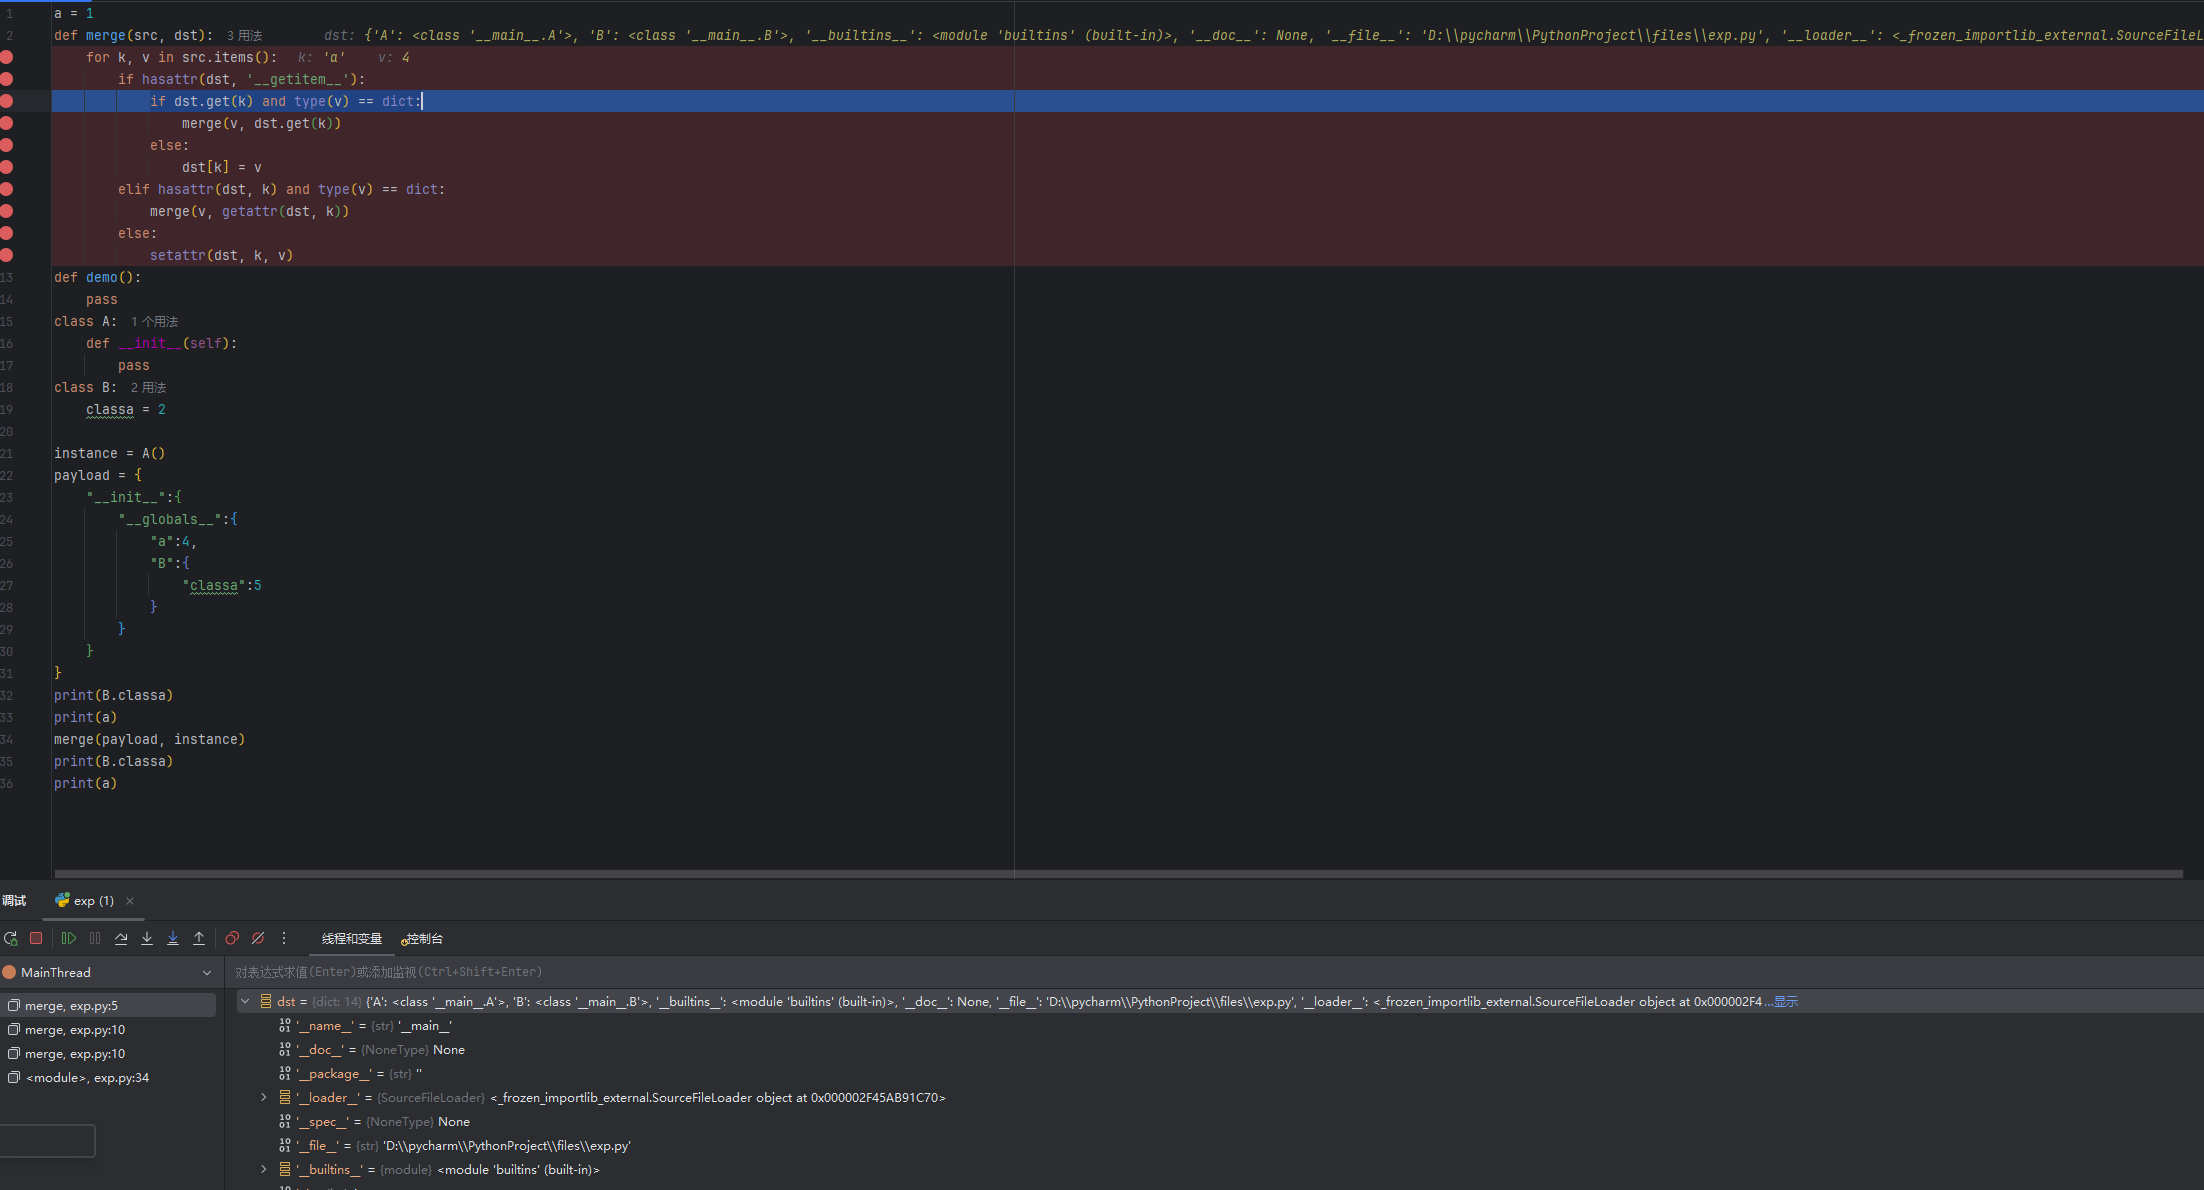Toggle the Mute Breakpoints button
This screenshot has width=2204, height=1190.
258,938
